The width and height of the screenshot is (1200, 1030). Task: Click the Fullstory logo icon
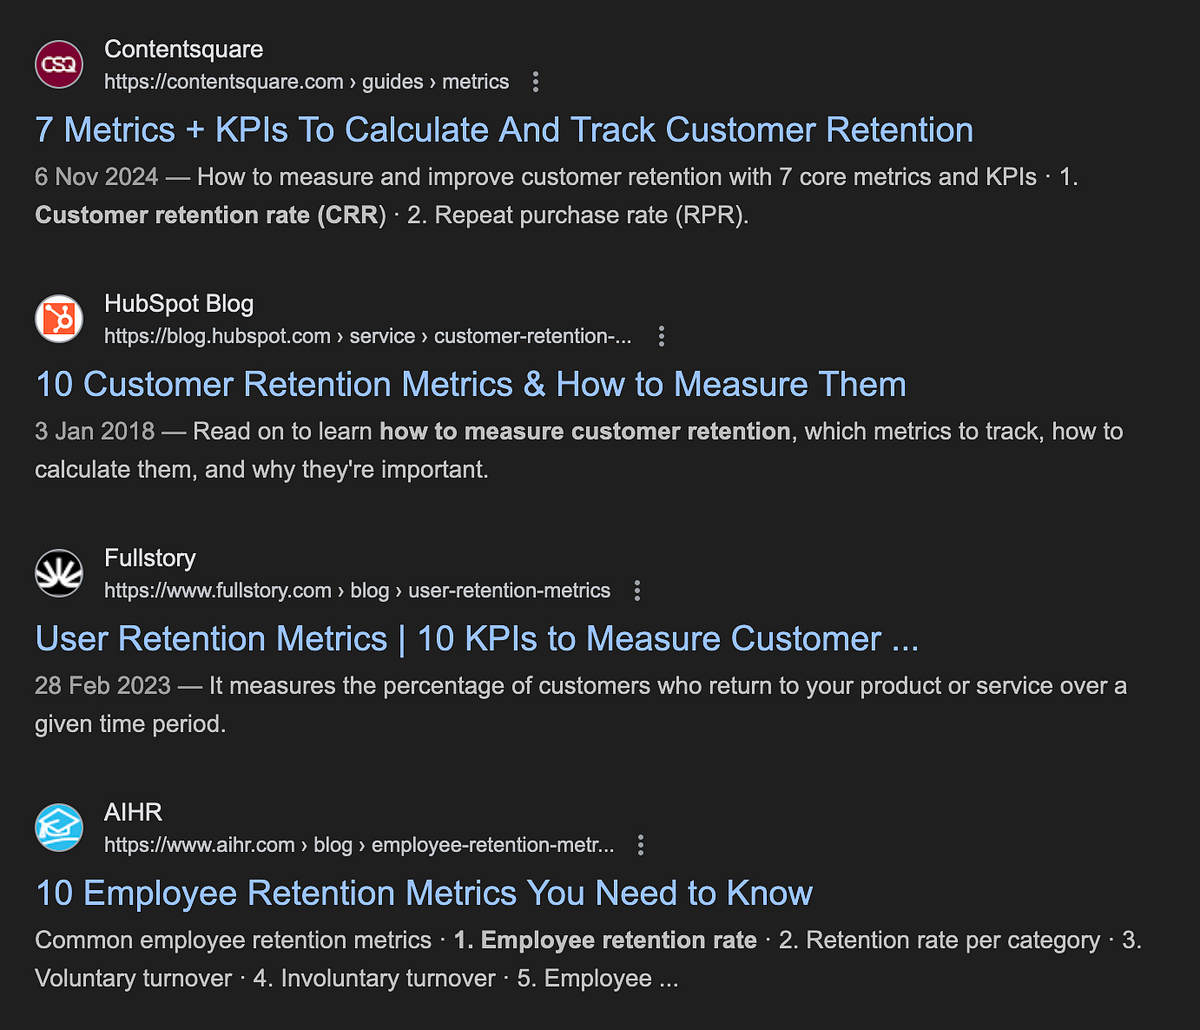58,572
